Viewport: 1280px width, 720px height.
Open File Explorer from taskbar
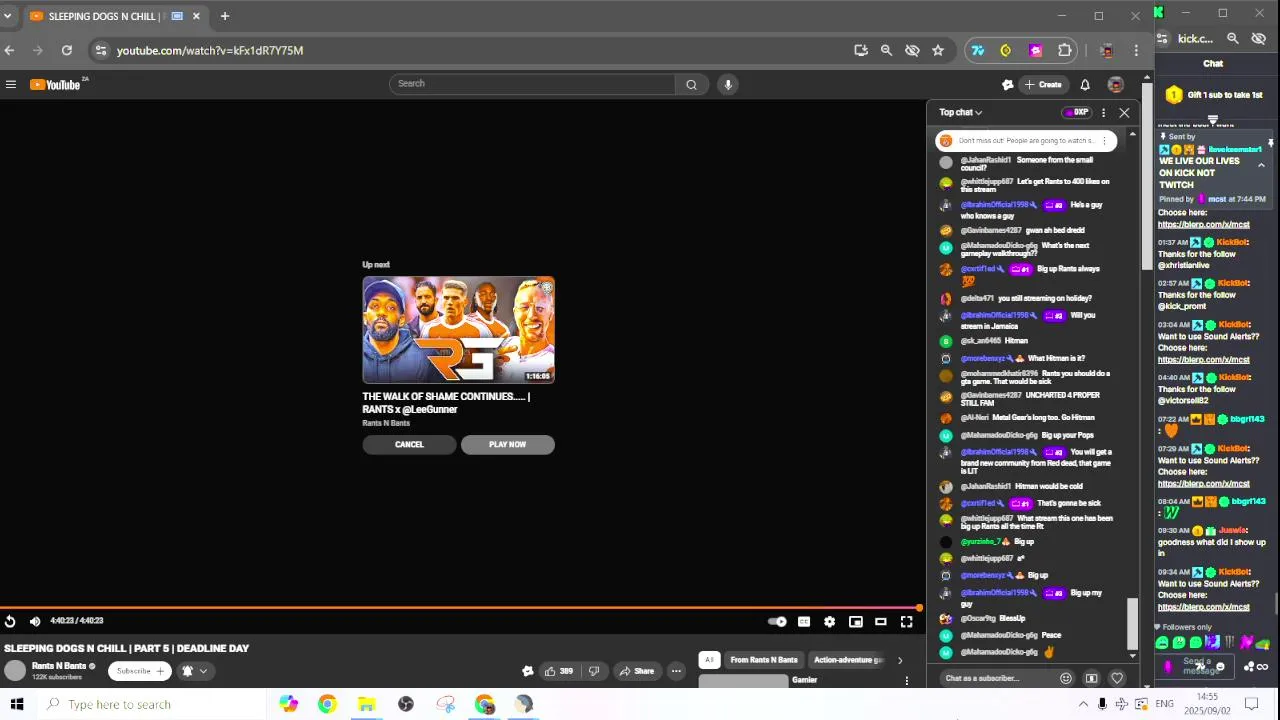tap(366, 704)
